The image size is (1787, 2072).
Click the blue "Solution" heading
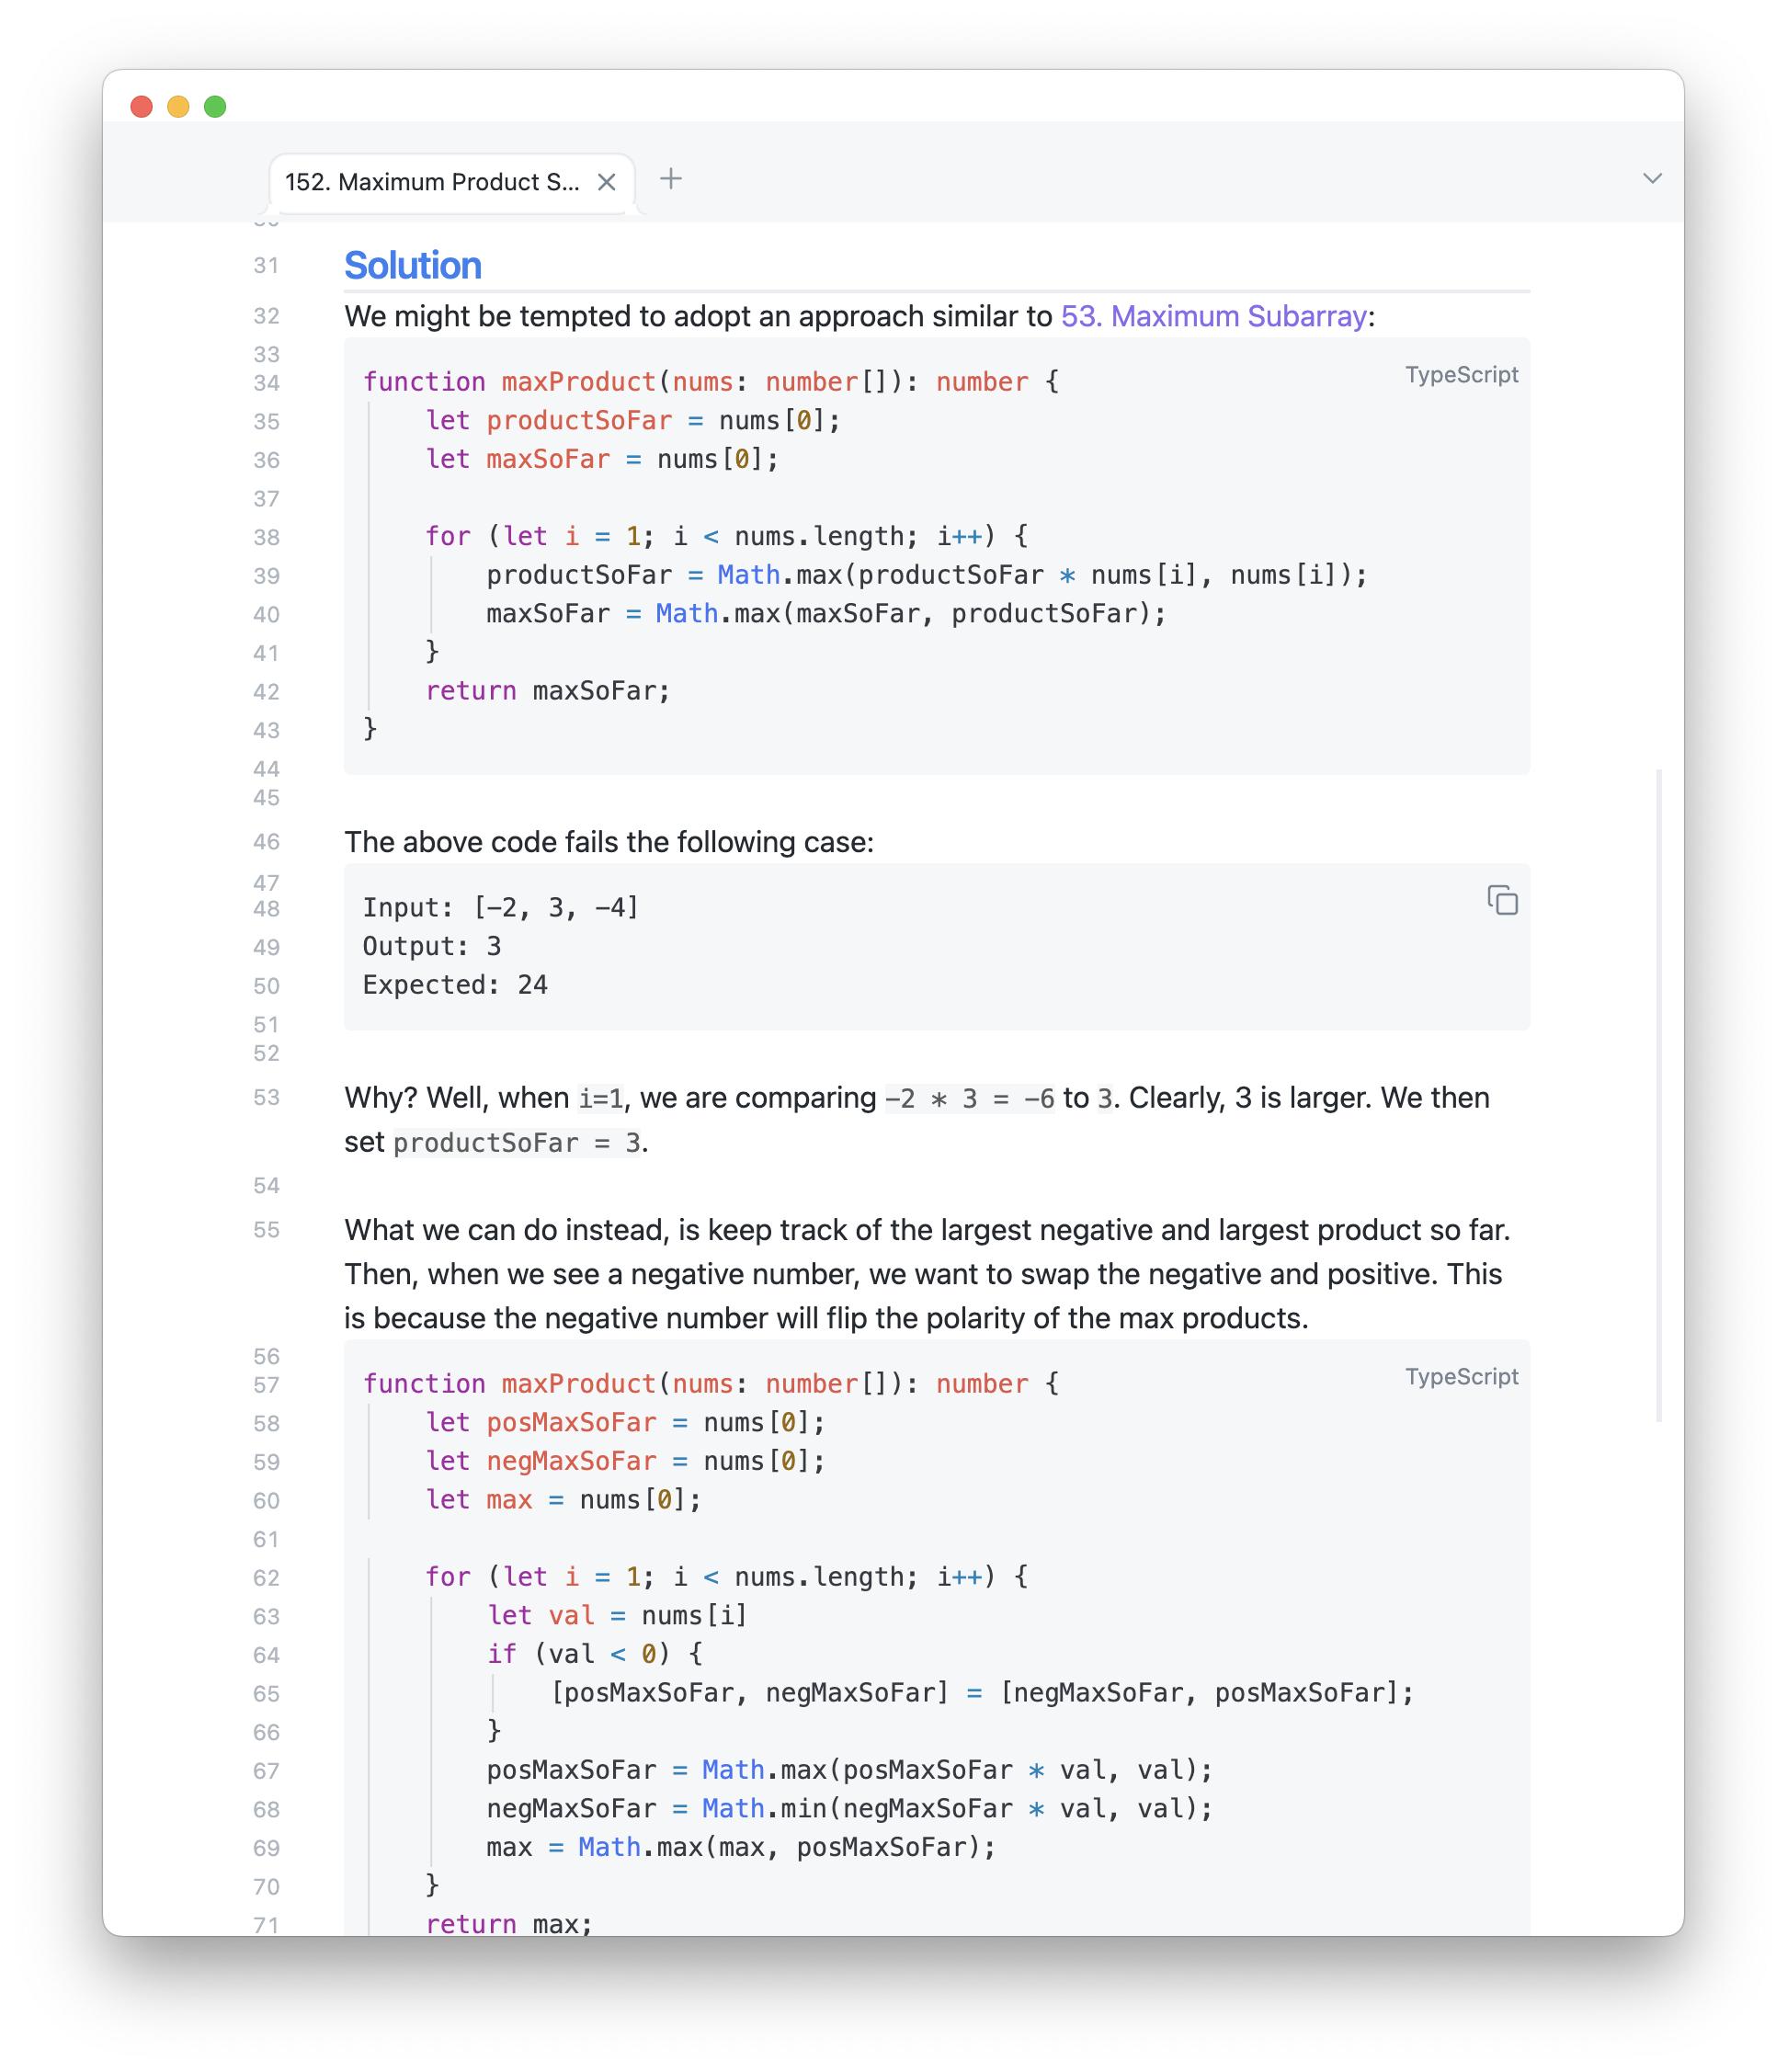click(x=413, y=266)
